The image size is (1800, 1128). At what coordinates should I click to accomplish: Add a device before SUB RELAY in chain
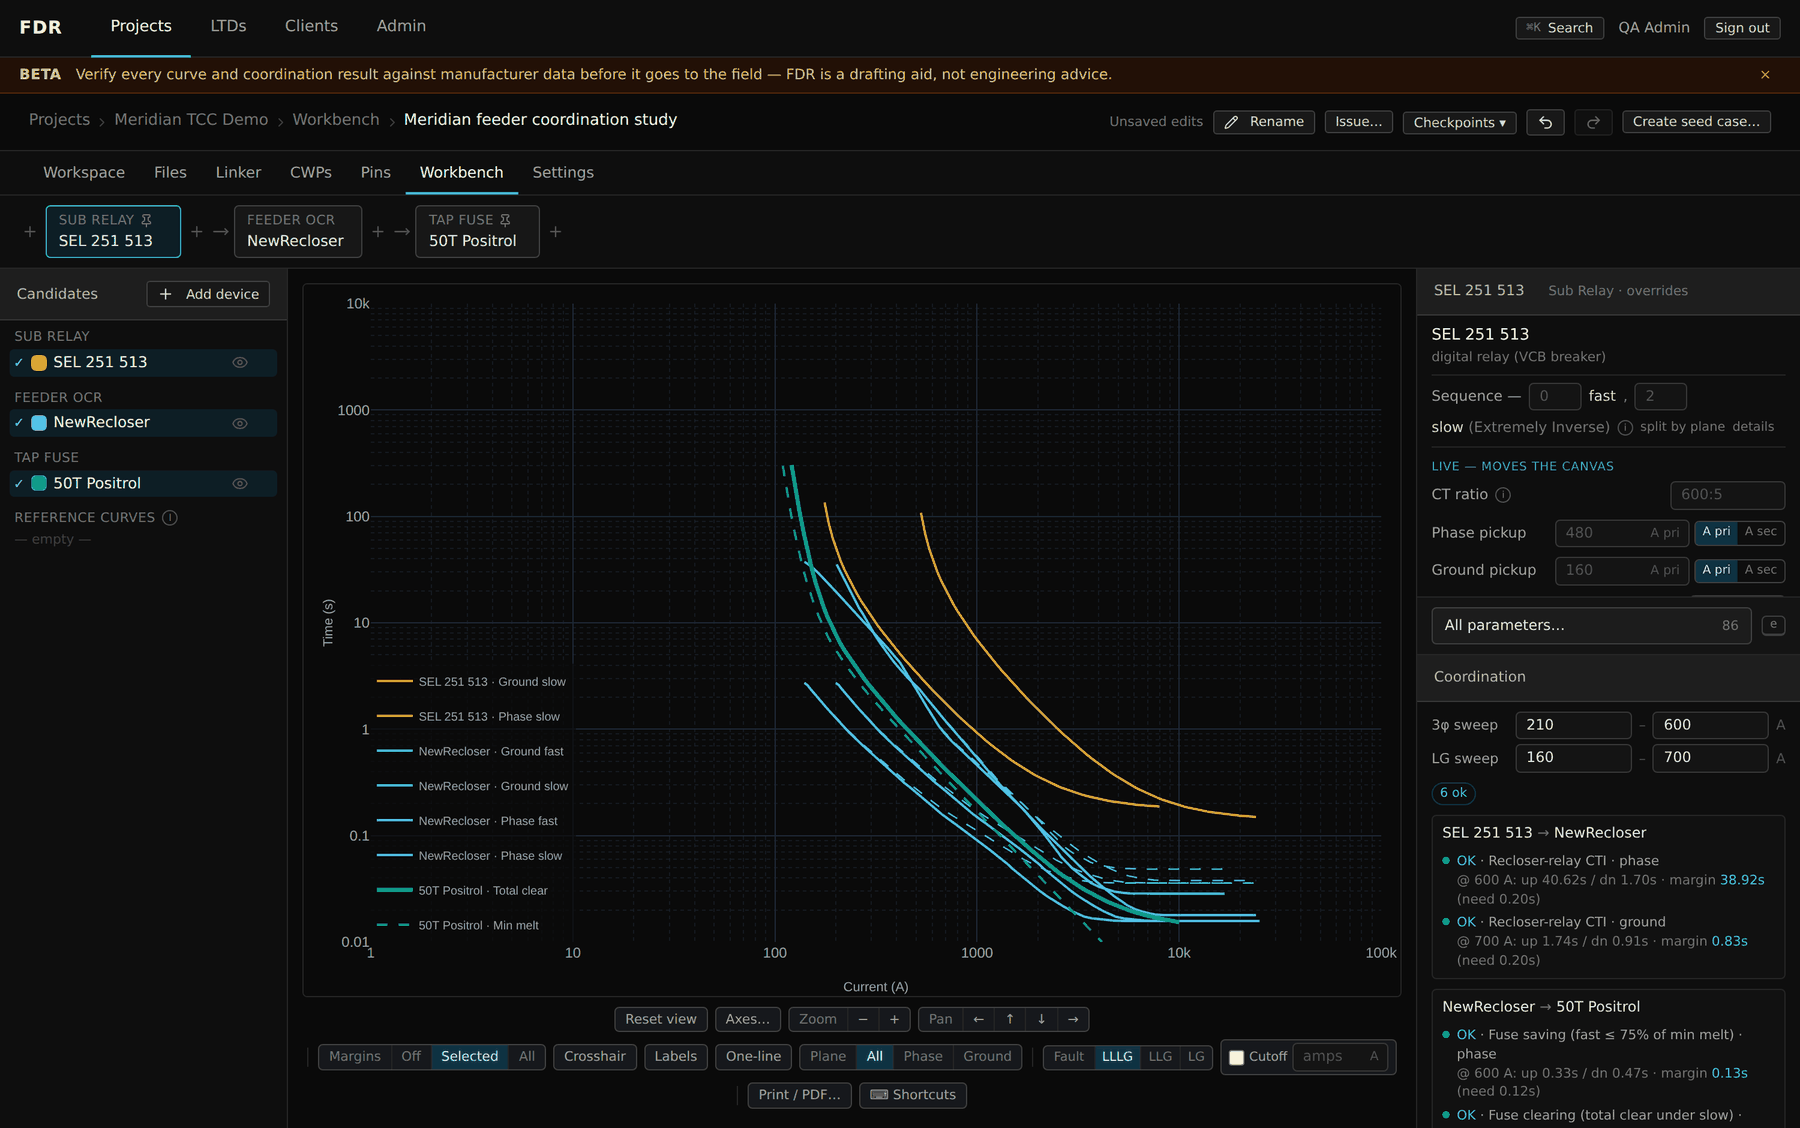[x=30, y=232]
